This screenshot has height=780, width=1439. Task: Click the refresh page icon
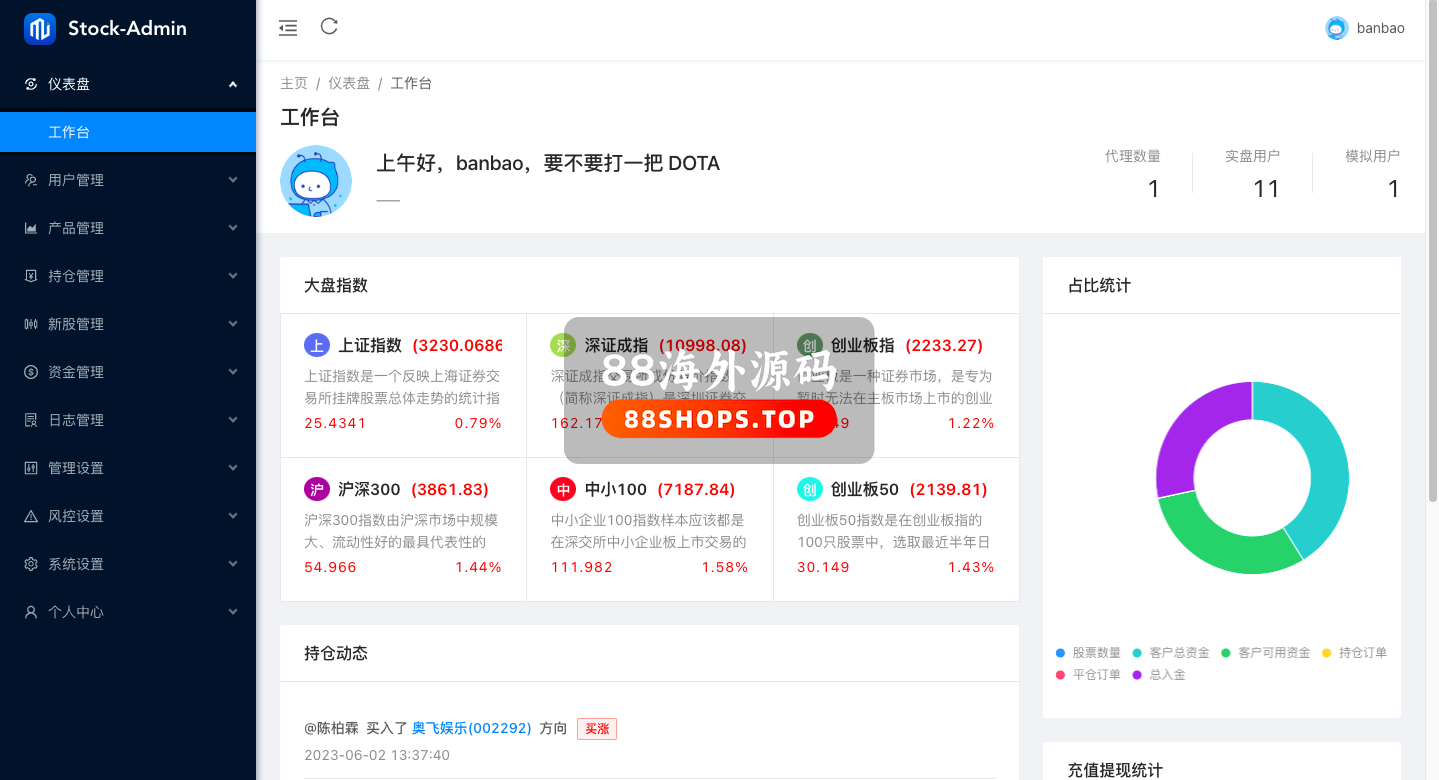(x=329, y=27)
